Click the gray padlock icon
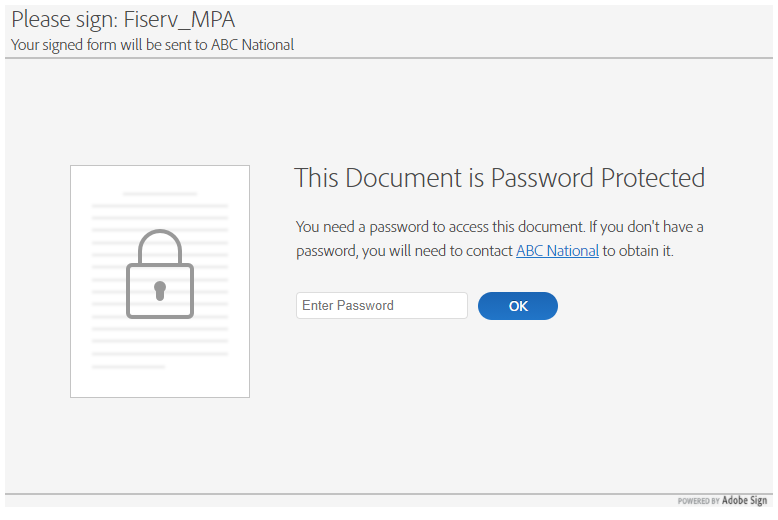This screenshot has width=778, height=520. [x=160, y=276]
